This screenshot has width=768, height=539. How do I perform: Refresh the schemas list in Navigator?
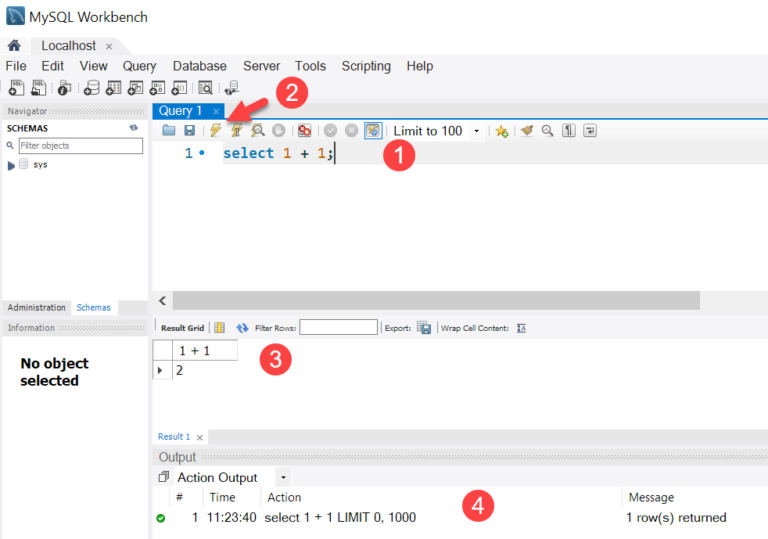click(x=134, y=128)
